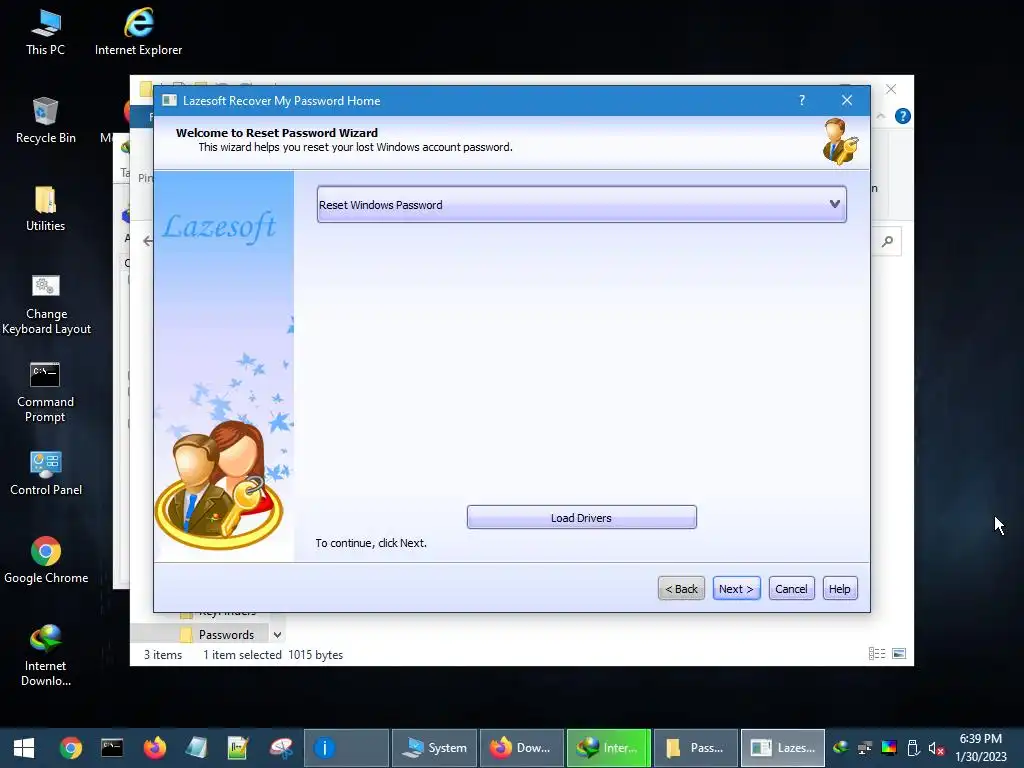Switch to the Firefox Dow... taskbar window
This screenshot has height=768, width=1024.
tap(522, 748)
